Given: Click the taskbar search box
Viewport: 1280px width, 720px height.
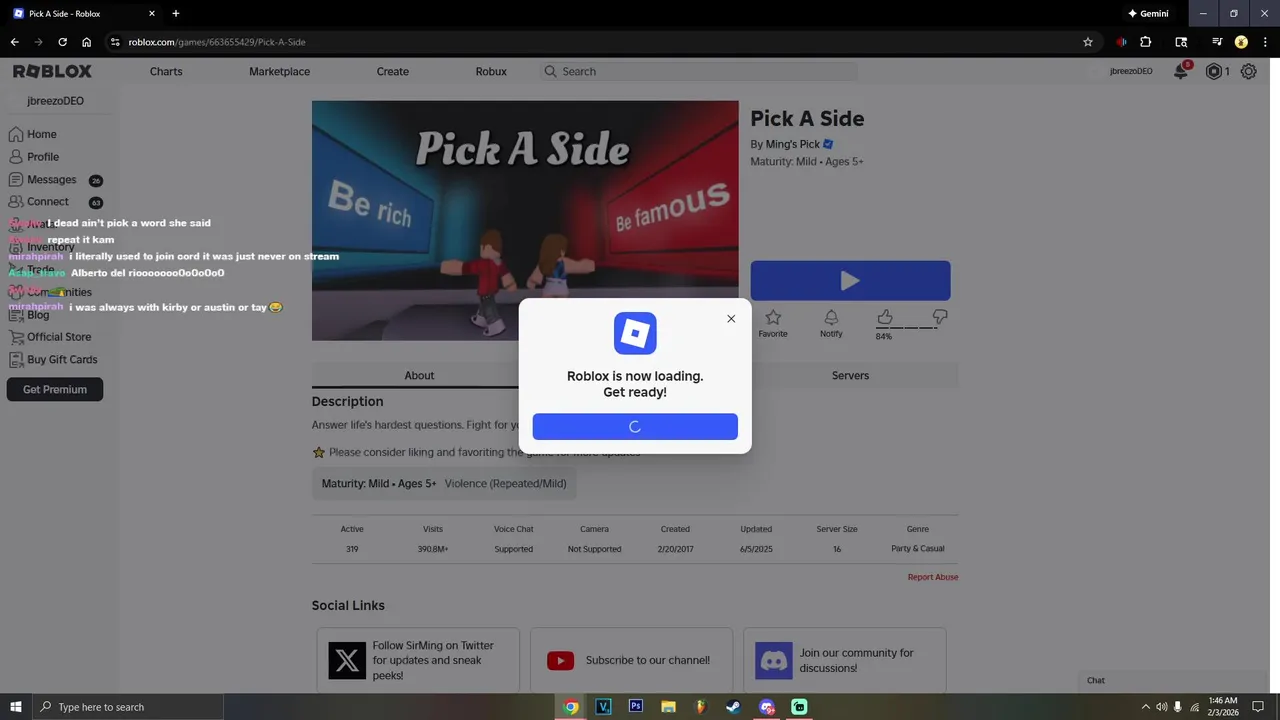Looking at the screenshot, I should (x=127, y=707).
